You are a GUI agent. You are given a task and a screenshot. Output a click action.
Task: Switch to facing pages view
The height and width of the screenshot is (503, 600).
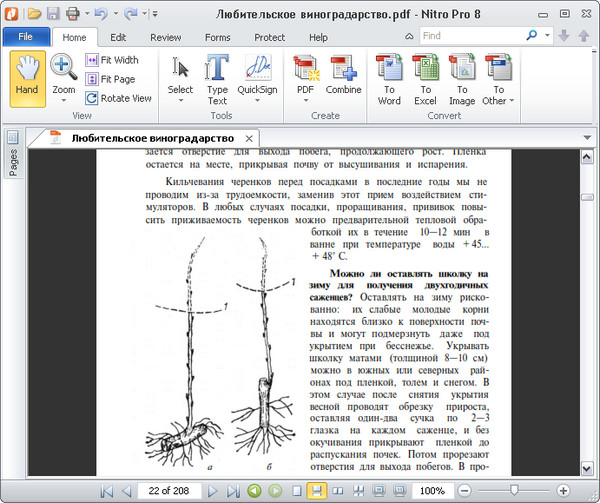tap(337, 491)
